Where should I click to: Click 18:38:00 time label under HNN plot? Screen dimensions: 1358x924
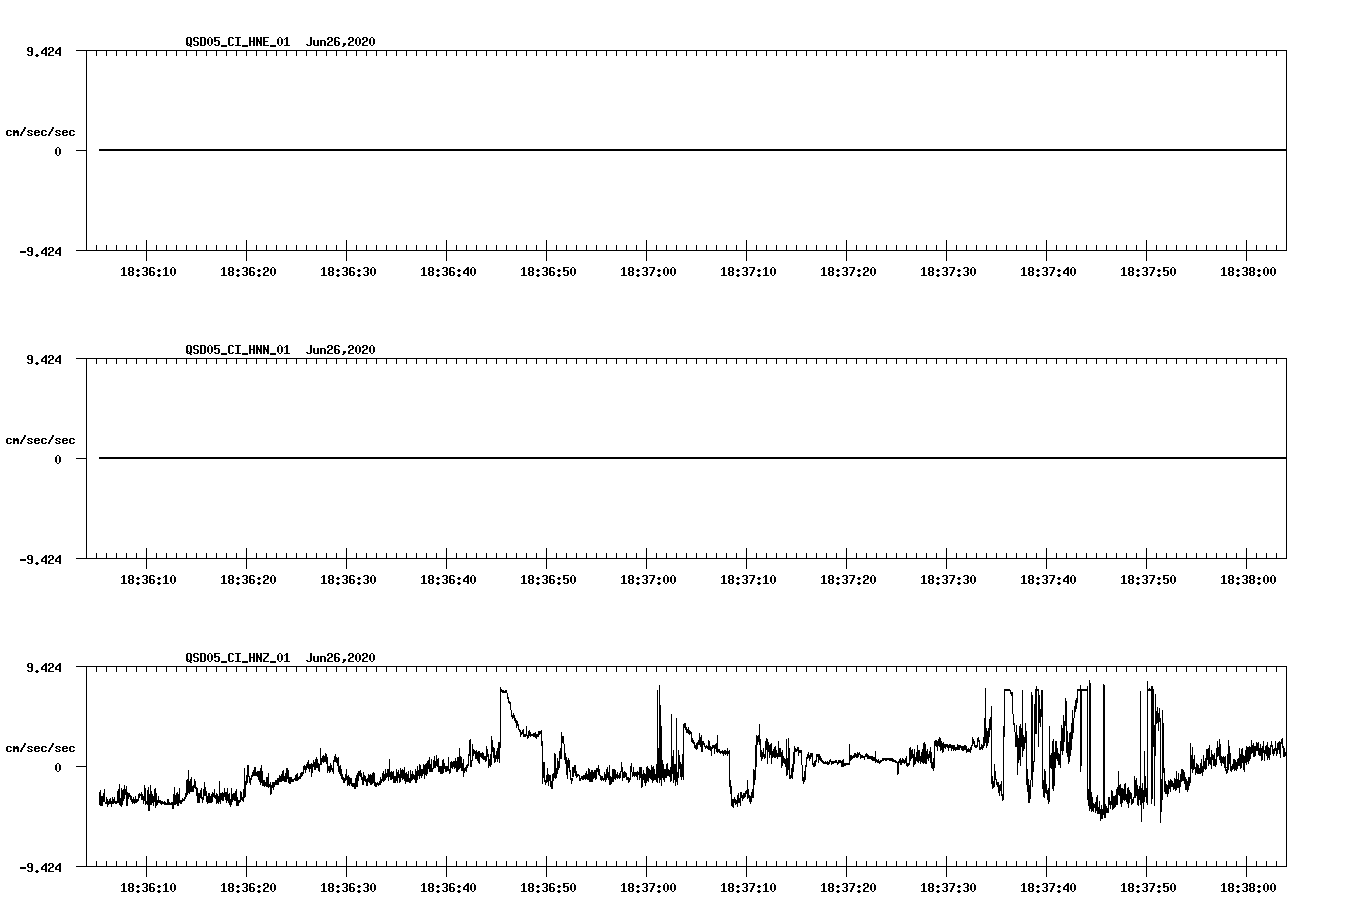(1248, 580)
